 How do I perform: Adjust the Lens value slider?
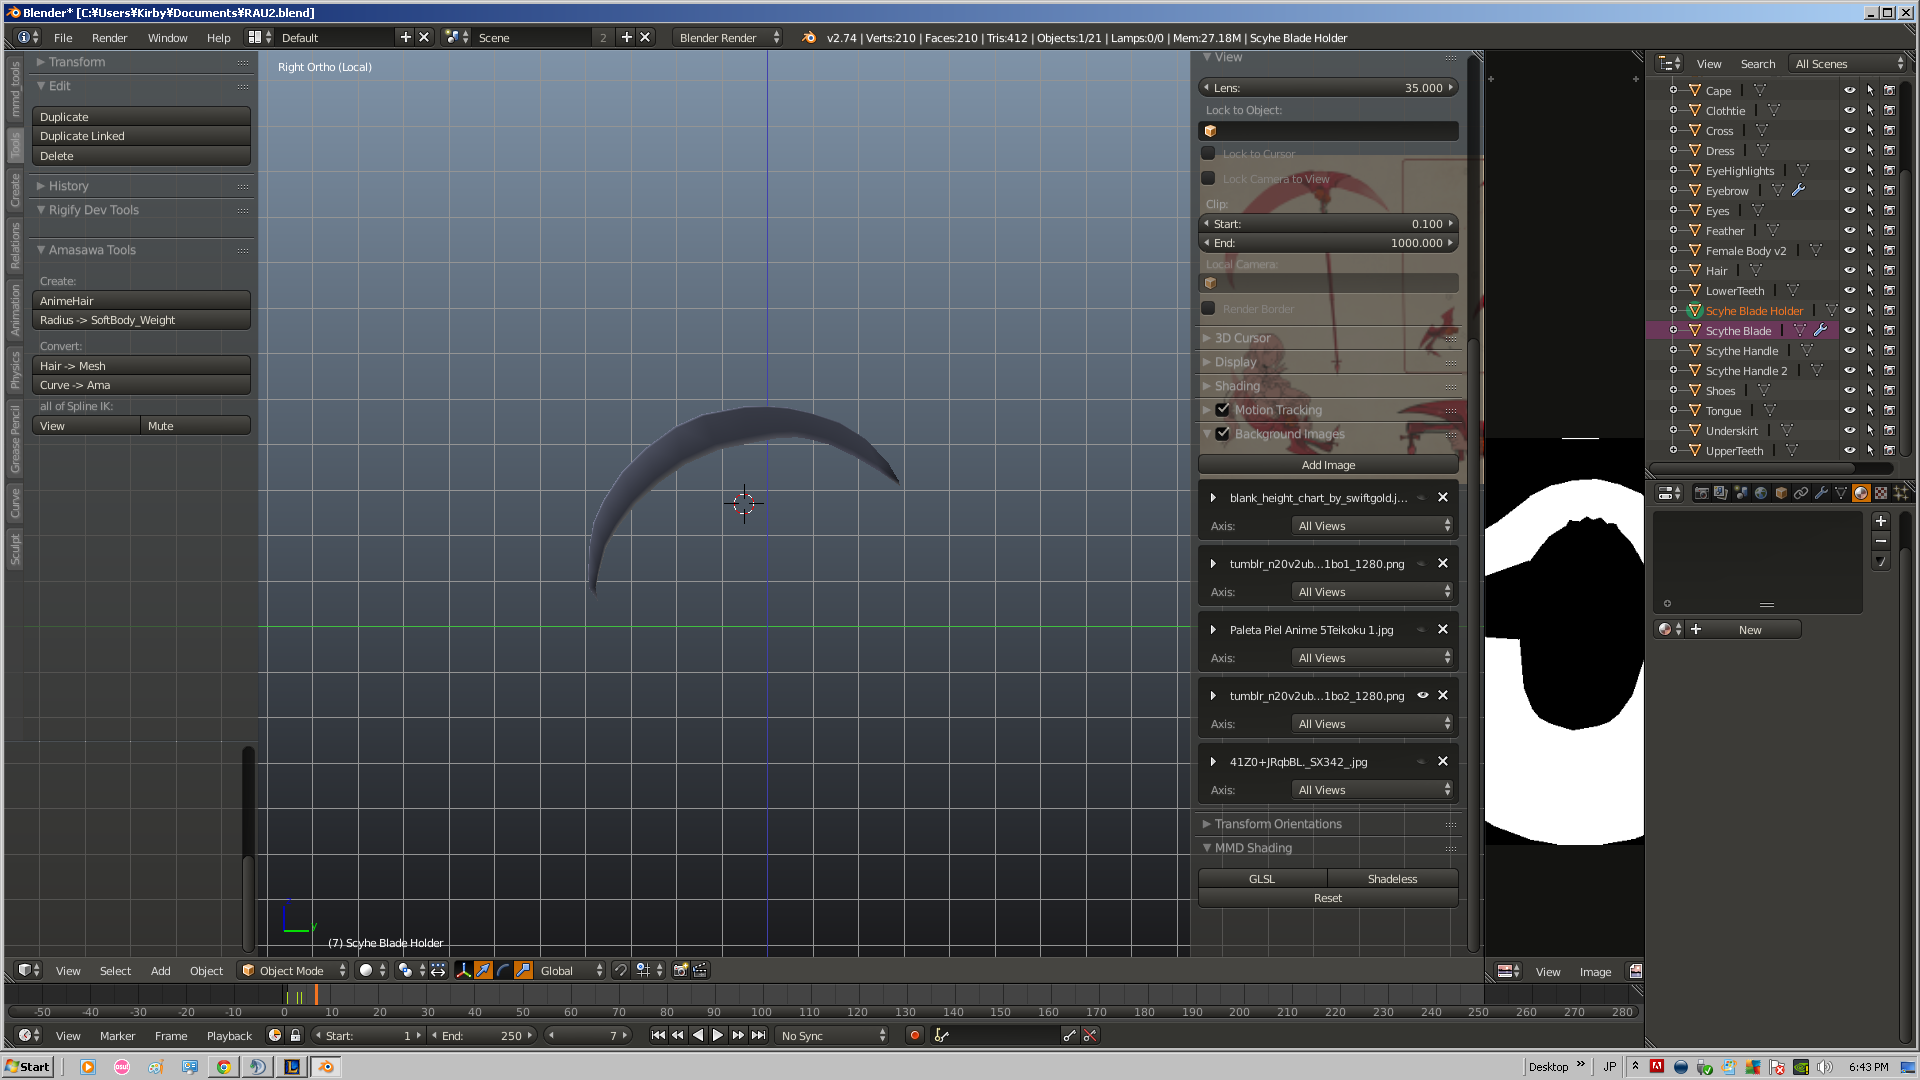(1328, 88)
